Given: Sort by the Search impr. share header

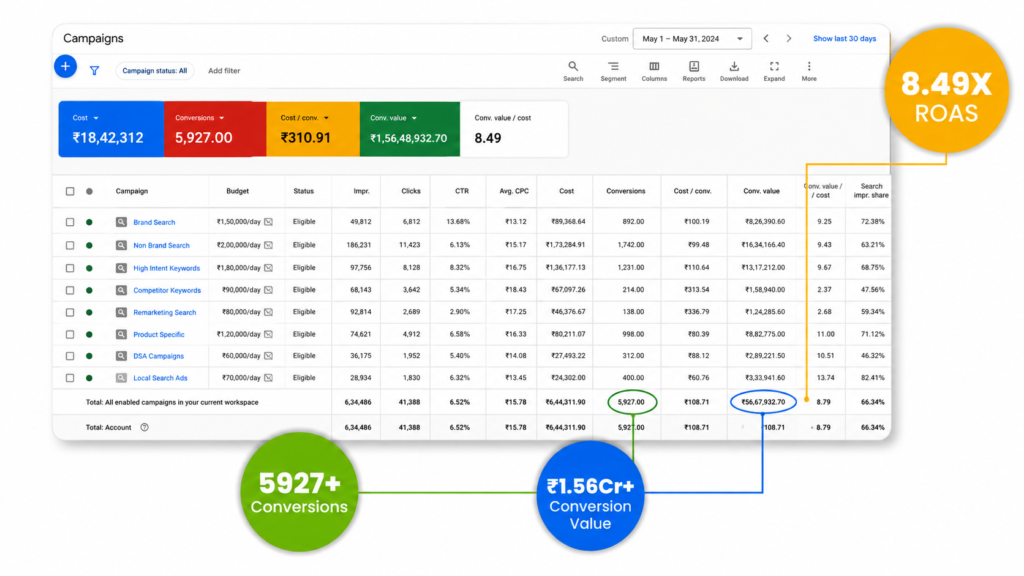Looking at the screenshot, I should coord(871,191).
